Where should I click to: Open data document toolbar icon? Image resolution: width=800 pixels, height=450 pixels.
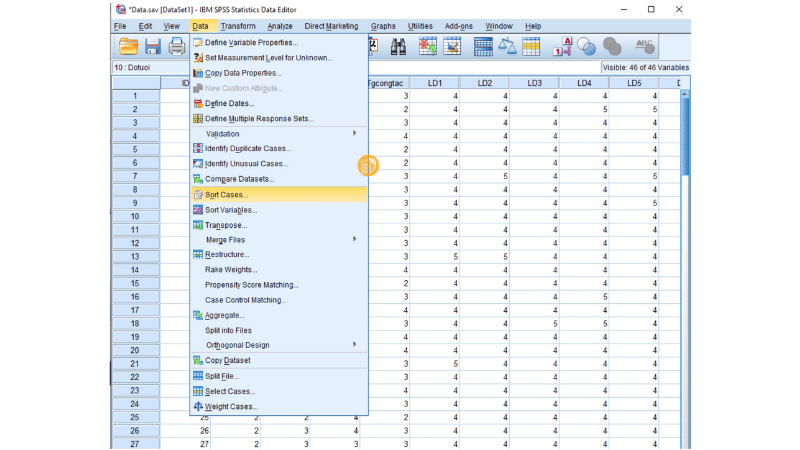pos(128,46)
